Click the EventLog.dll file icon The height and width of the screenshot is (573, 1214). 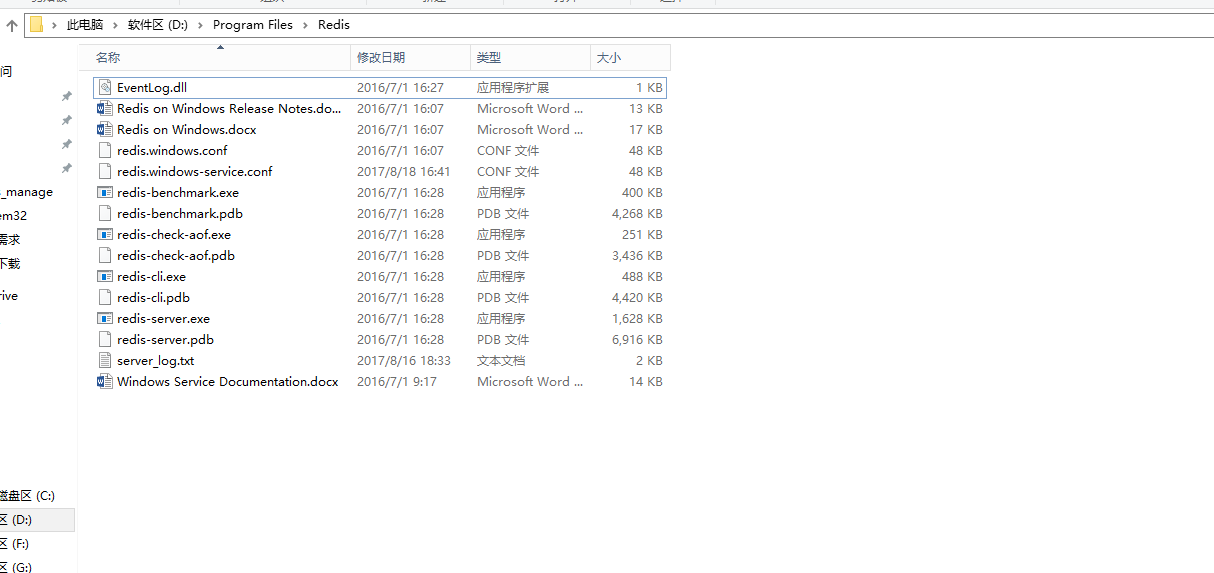pos(105,88)
